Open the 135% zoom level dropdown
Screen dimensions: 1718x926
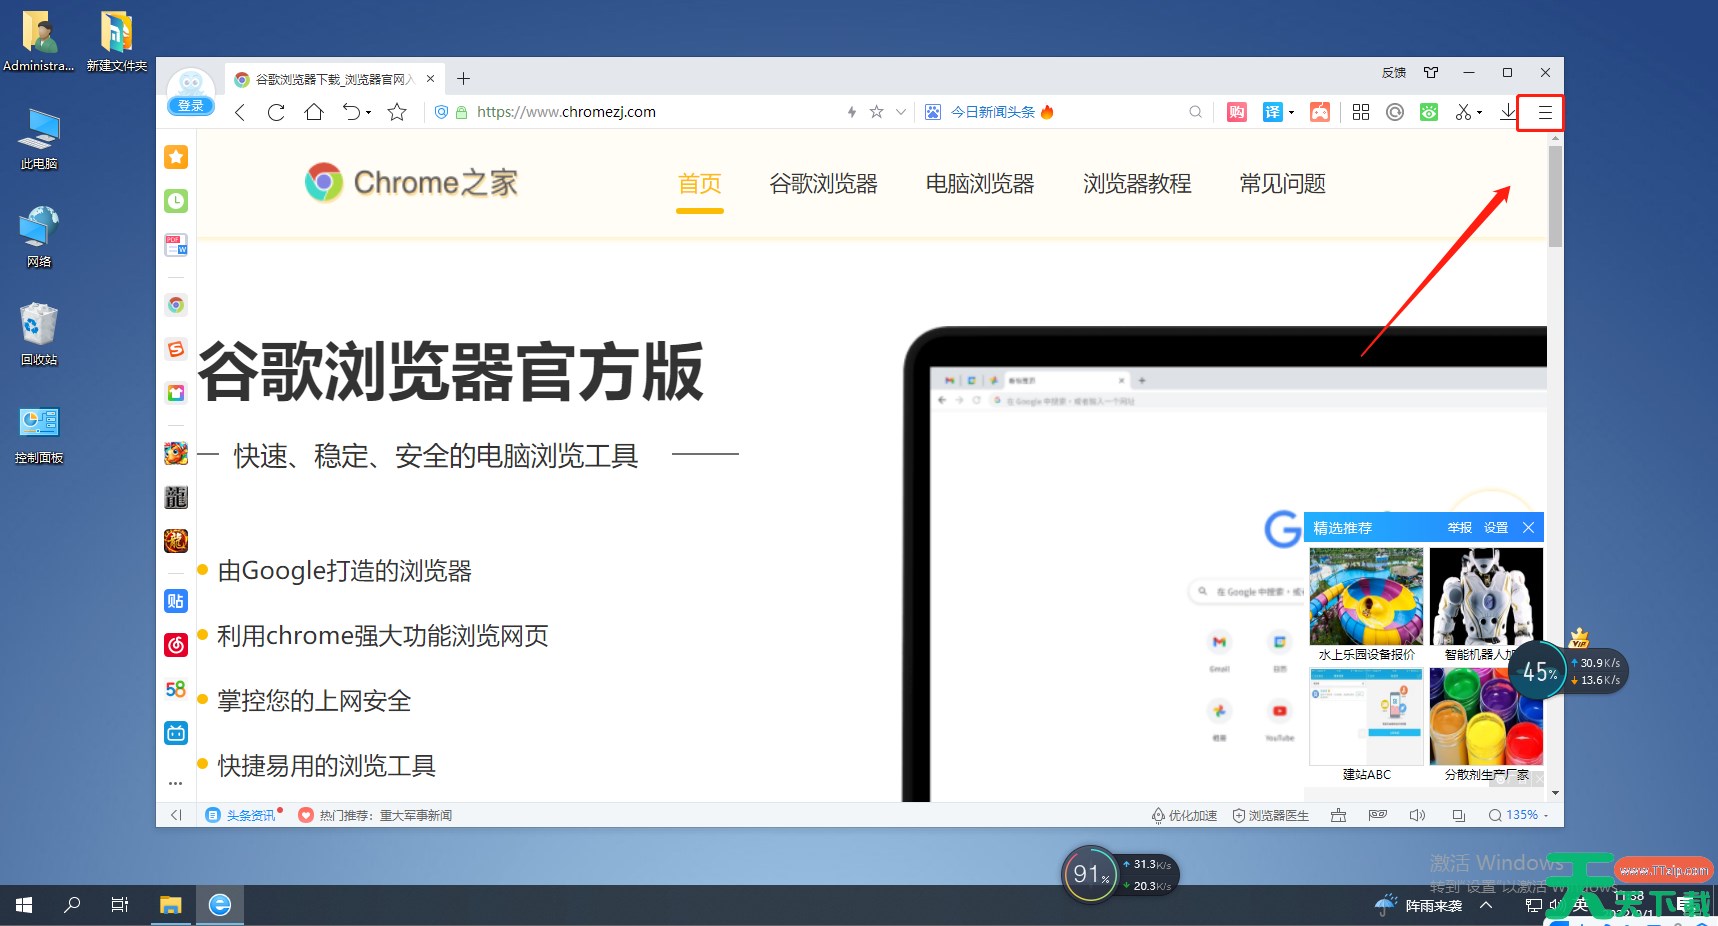pyautogui.click(x=1518, y=815)
